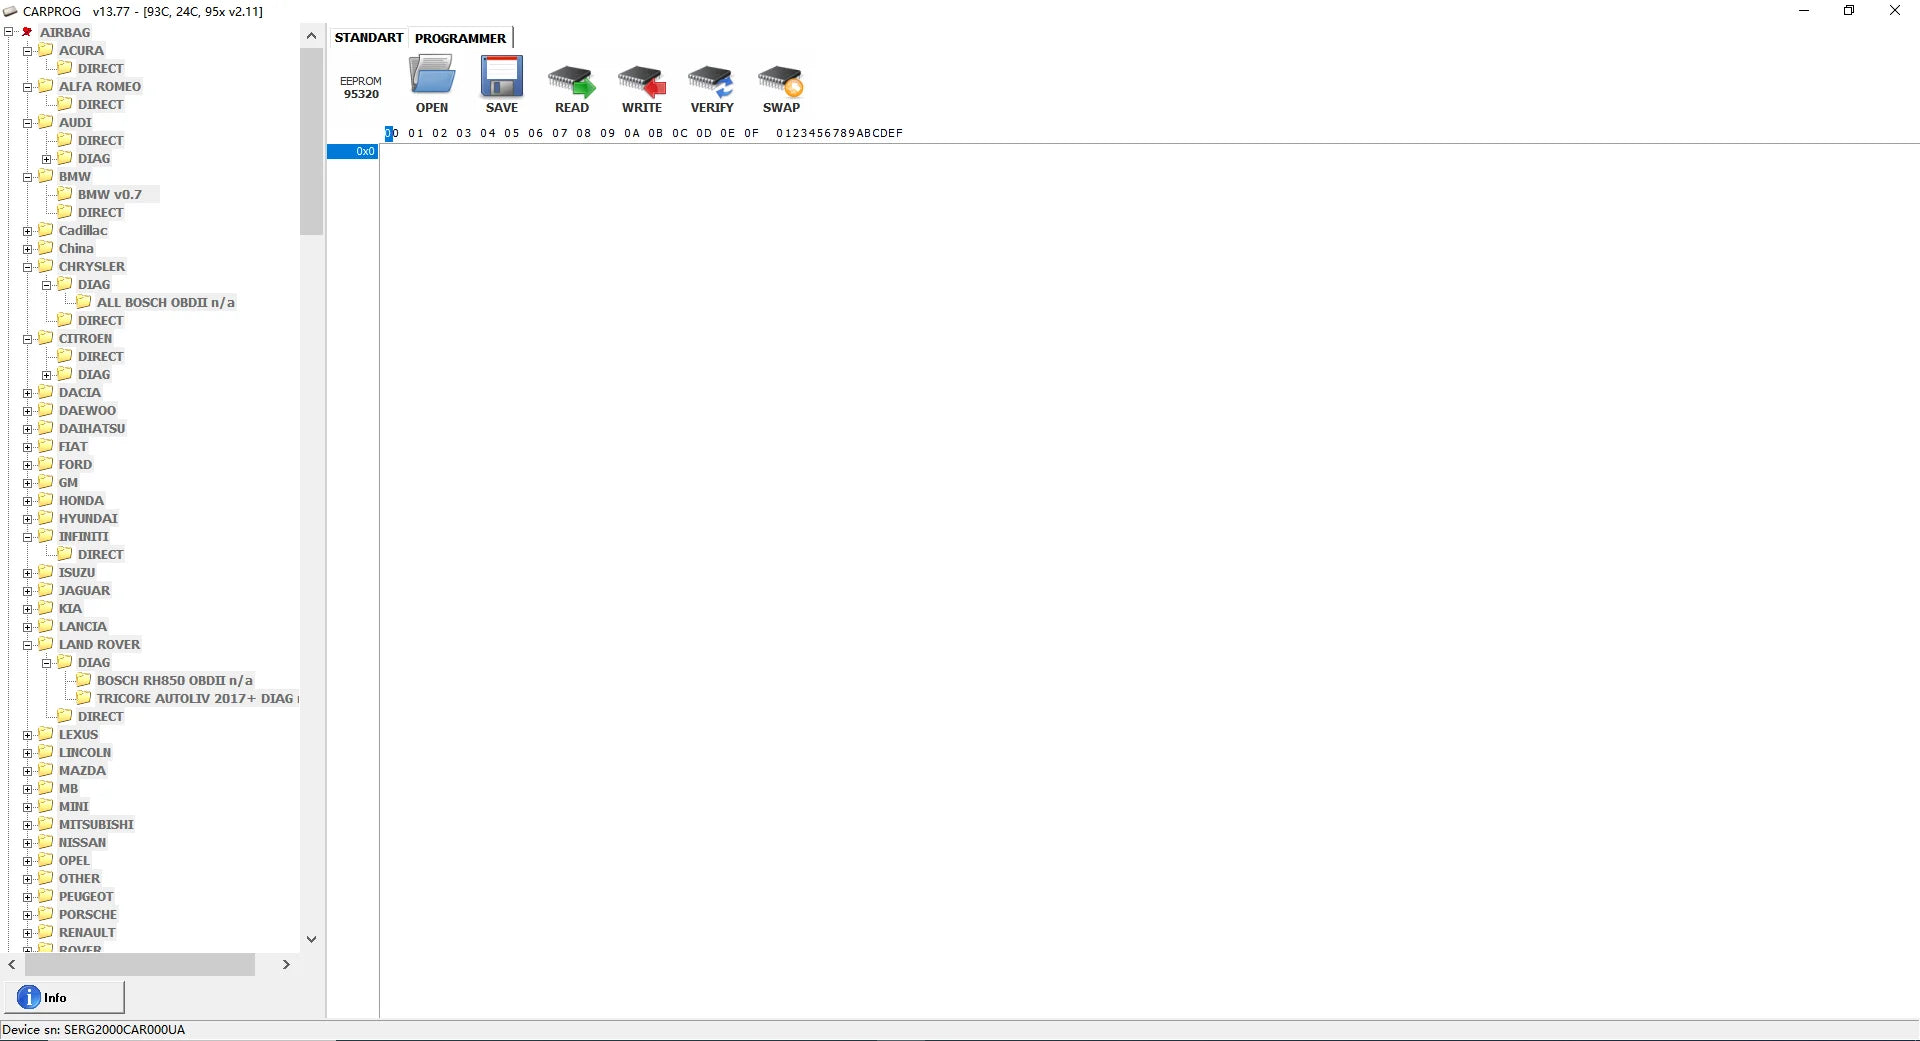Screen dimensions: 1920x1041
Task: Click the WRITE chip icon
Action: (x=642, y=81)
